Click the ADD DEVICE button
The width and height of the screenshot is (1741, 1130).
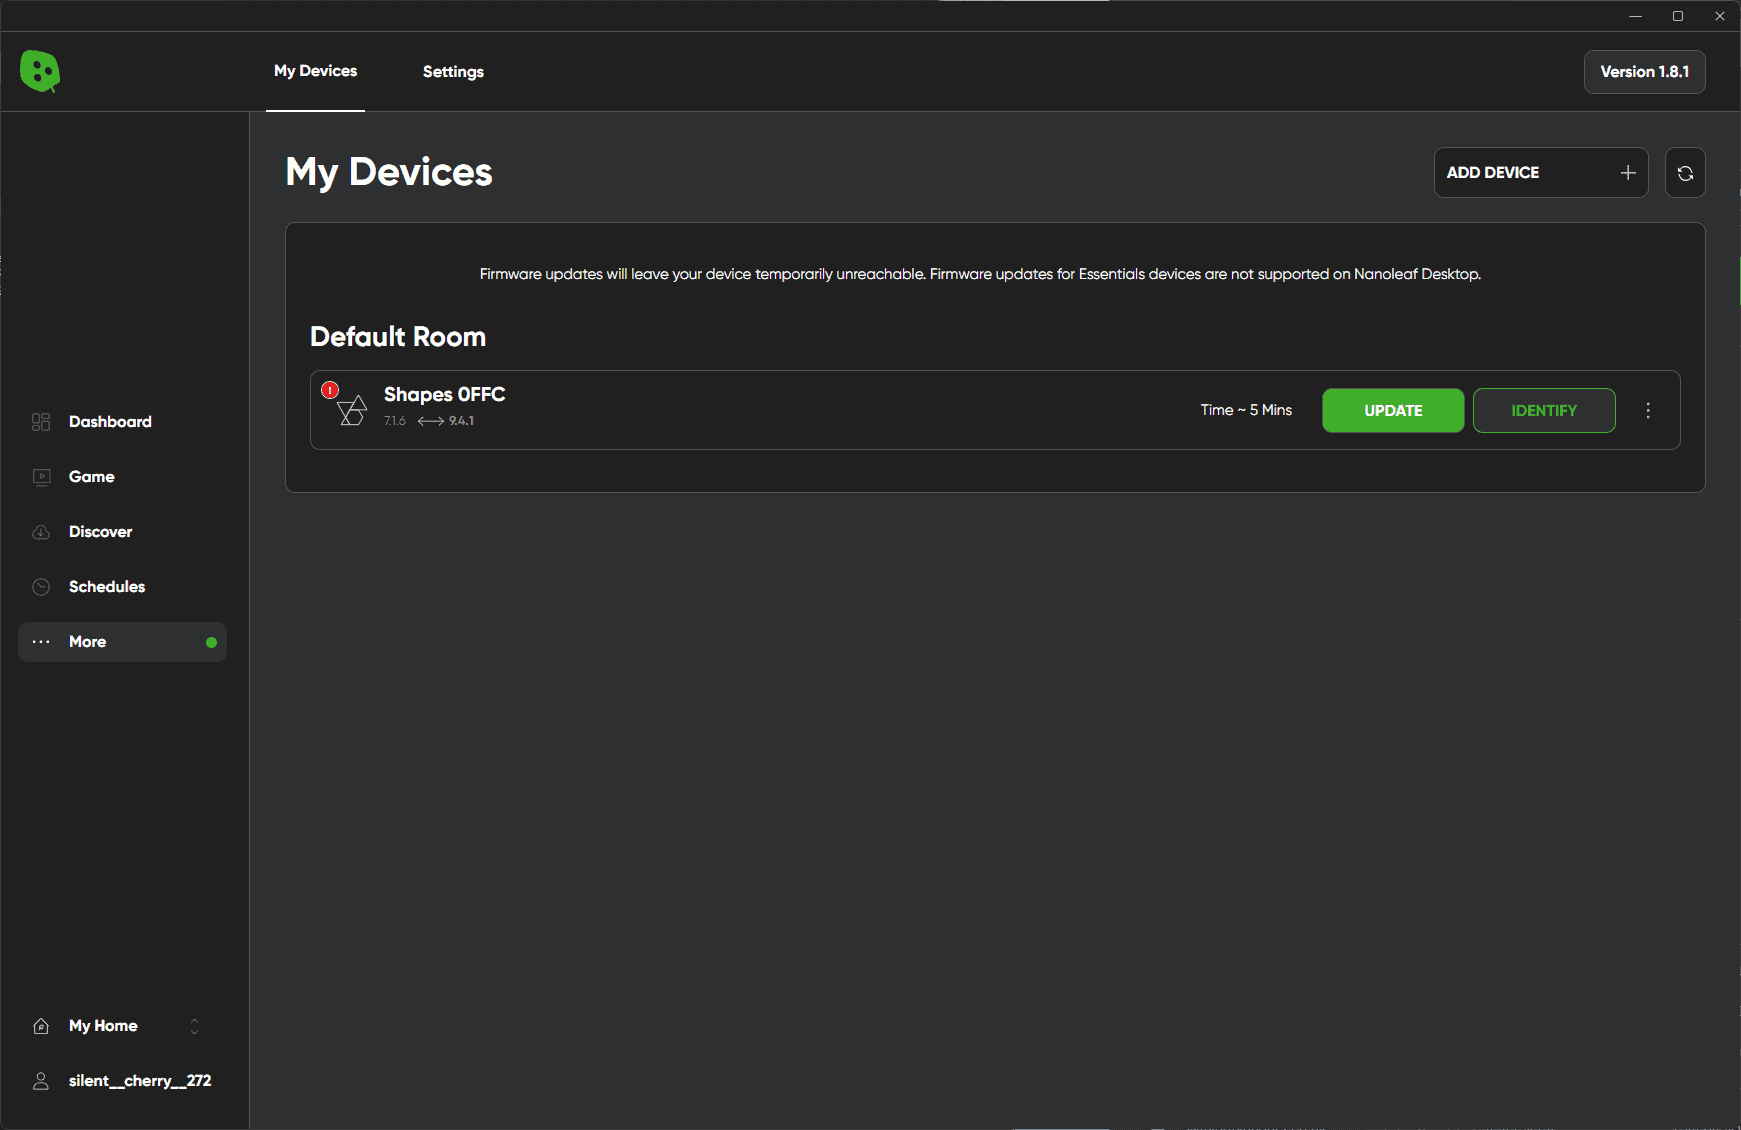(1540, 173)
